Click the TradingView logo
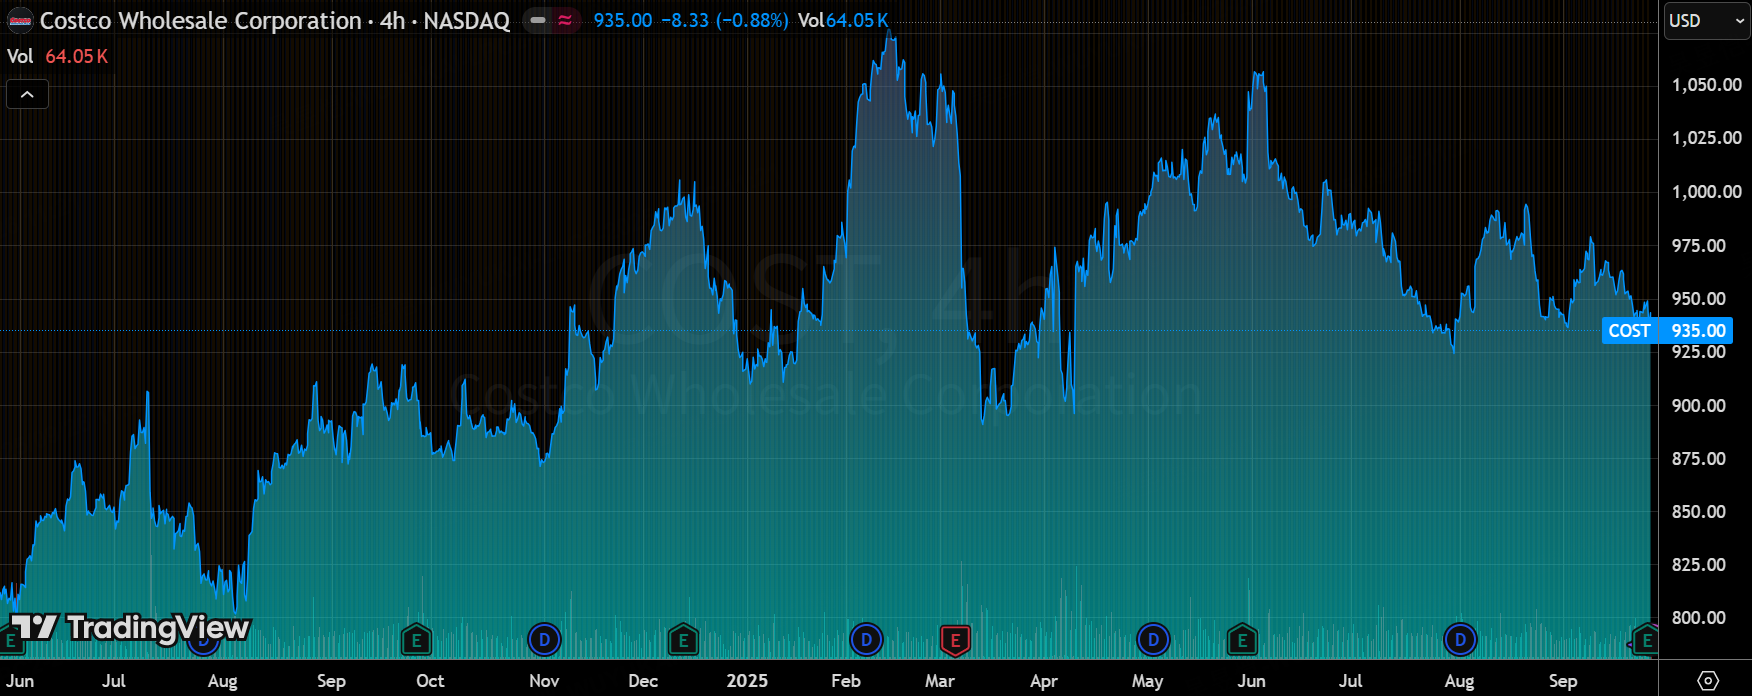The width and height of the screenshot is (1752, 696). [130, 628]
